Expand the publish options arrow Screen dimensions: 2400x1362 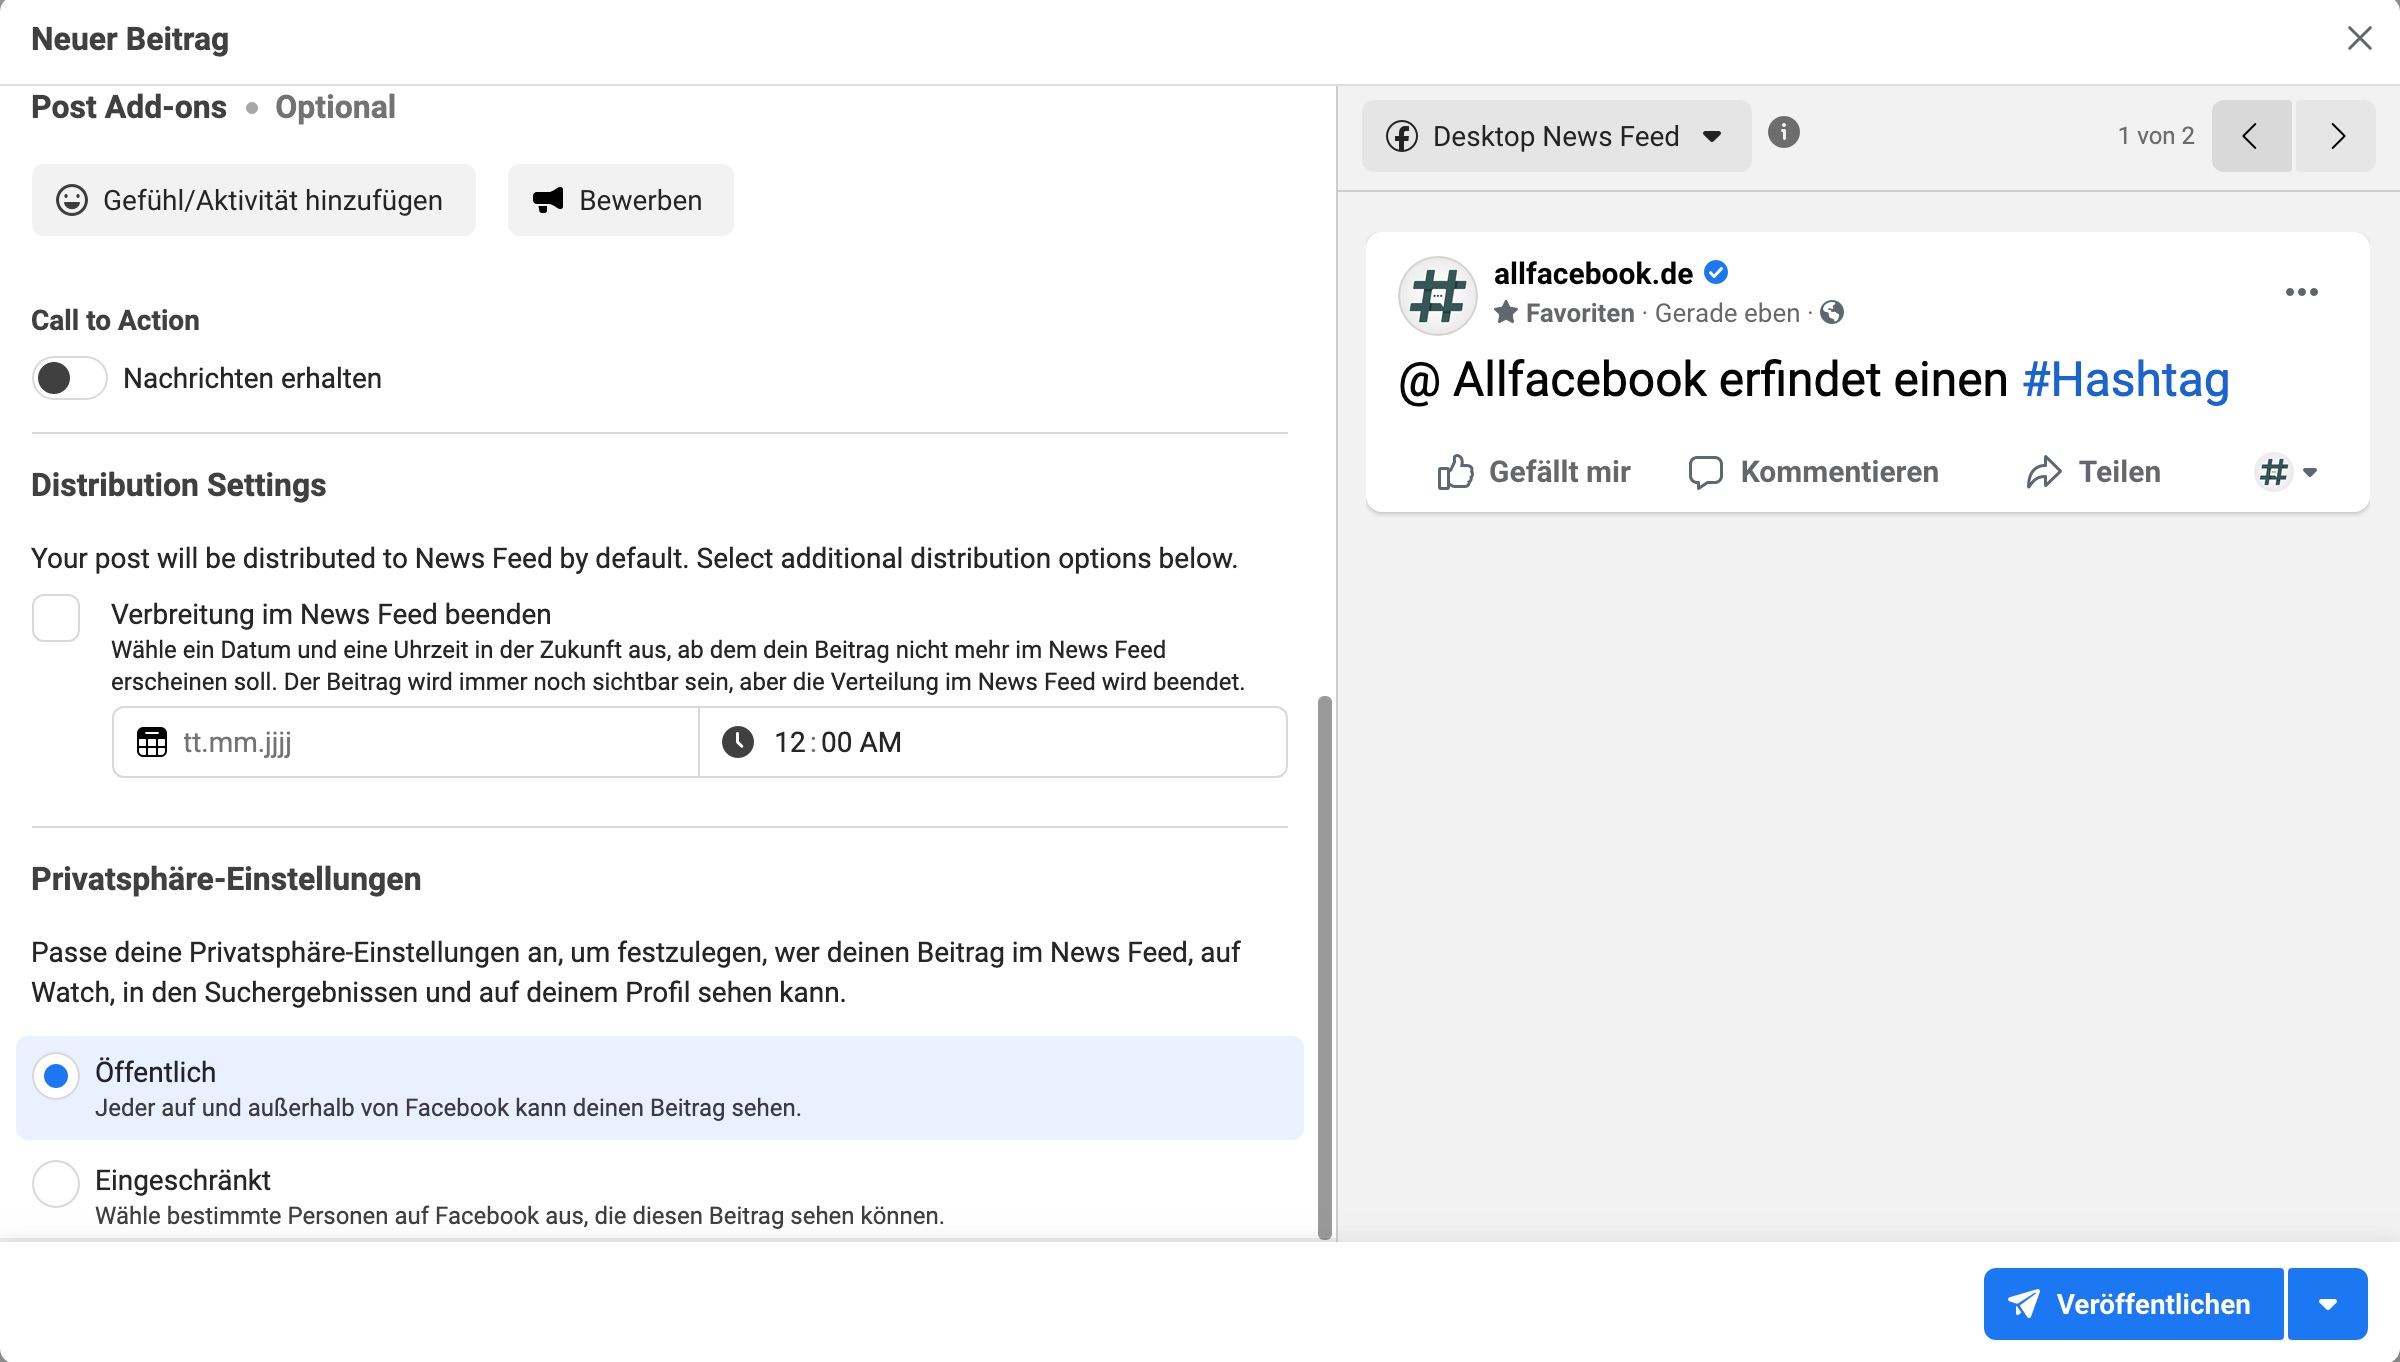(2328, 1304)
